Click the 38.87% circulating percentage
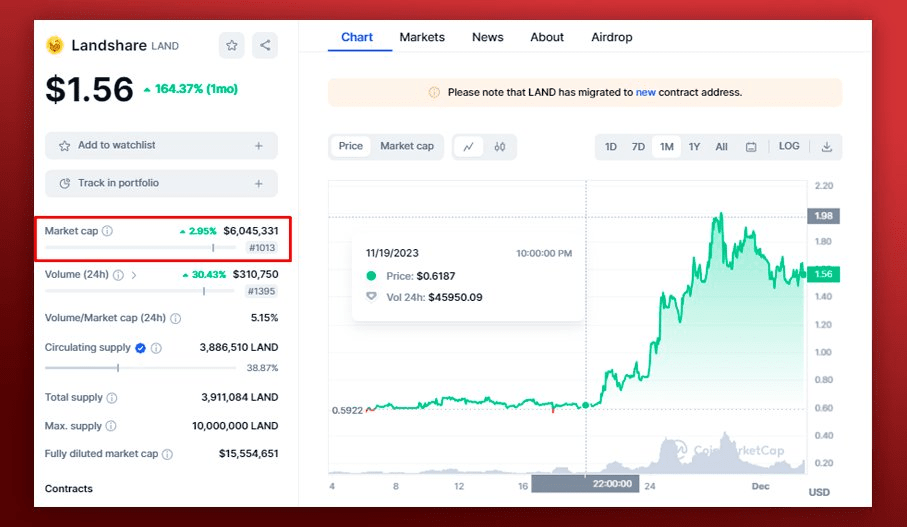The height and width of the screenshot is (527, 907). click(x=262, y=368)
